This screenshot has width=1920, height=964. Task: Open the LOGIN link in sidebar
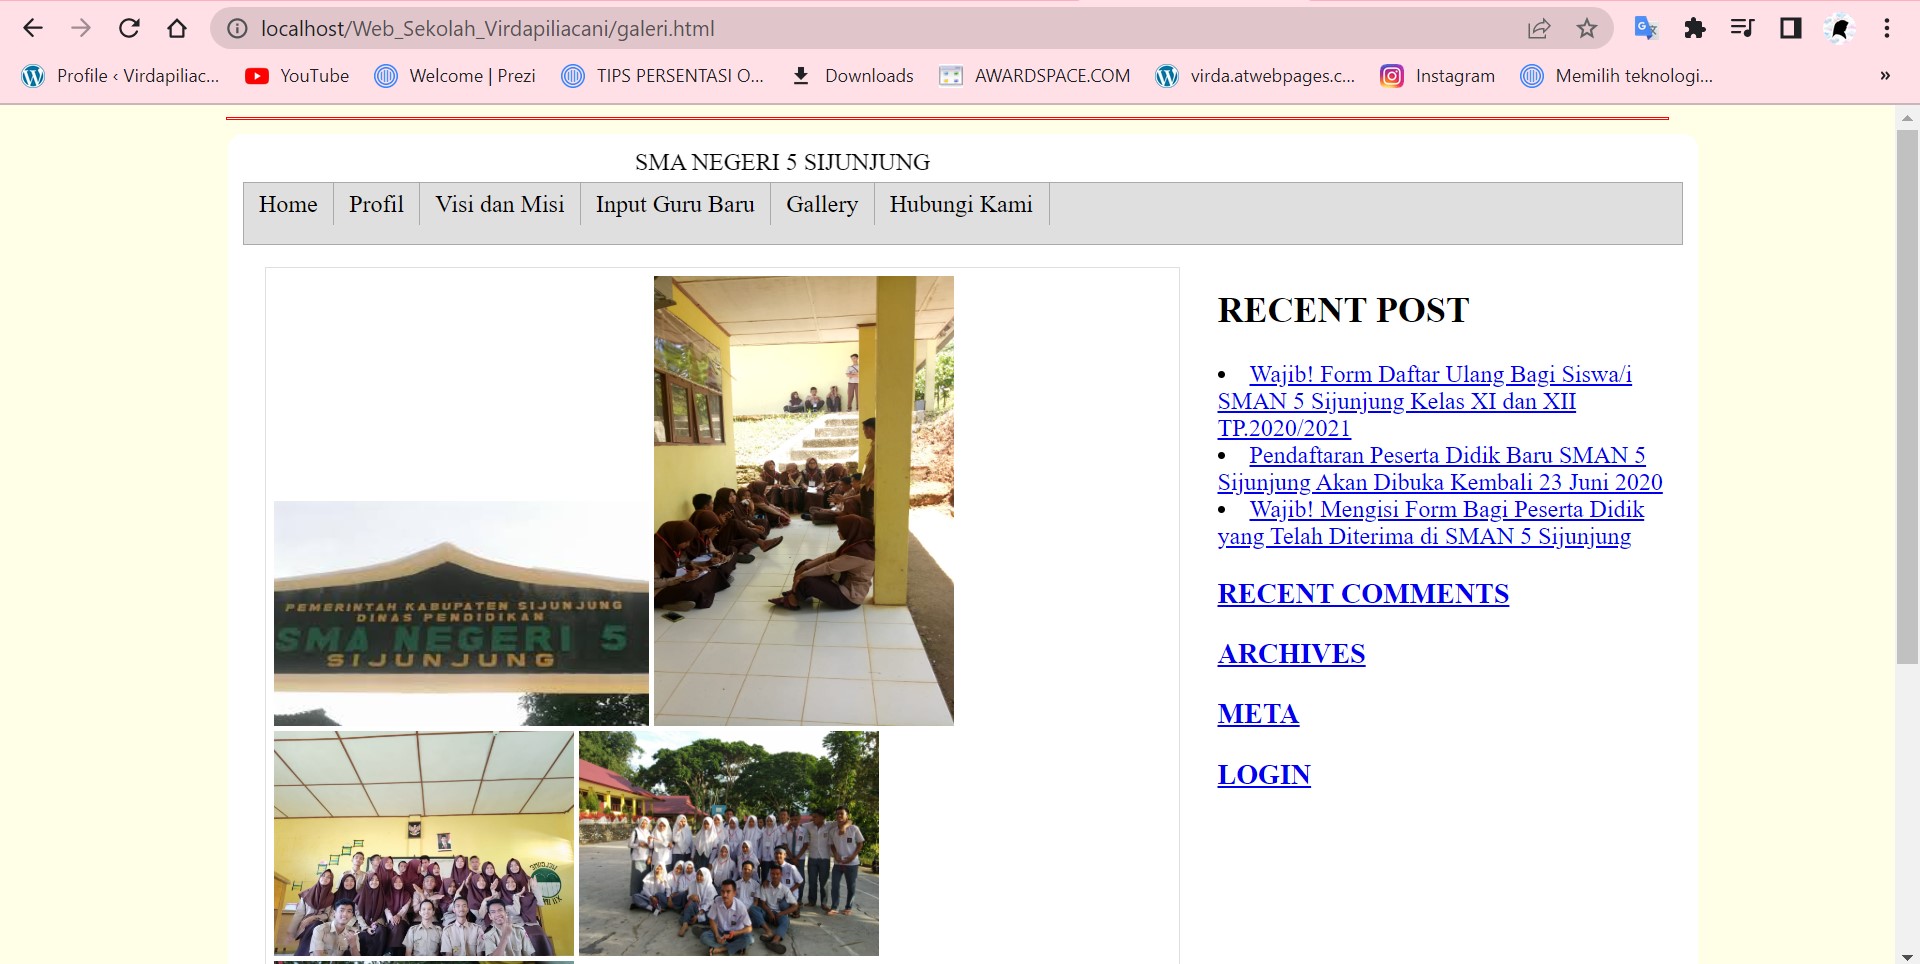tap(1263, 775)
